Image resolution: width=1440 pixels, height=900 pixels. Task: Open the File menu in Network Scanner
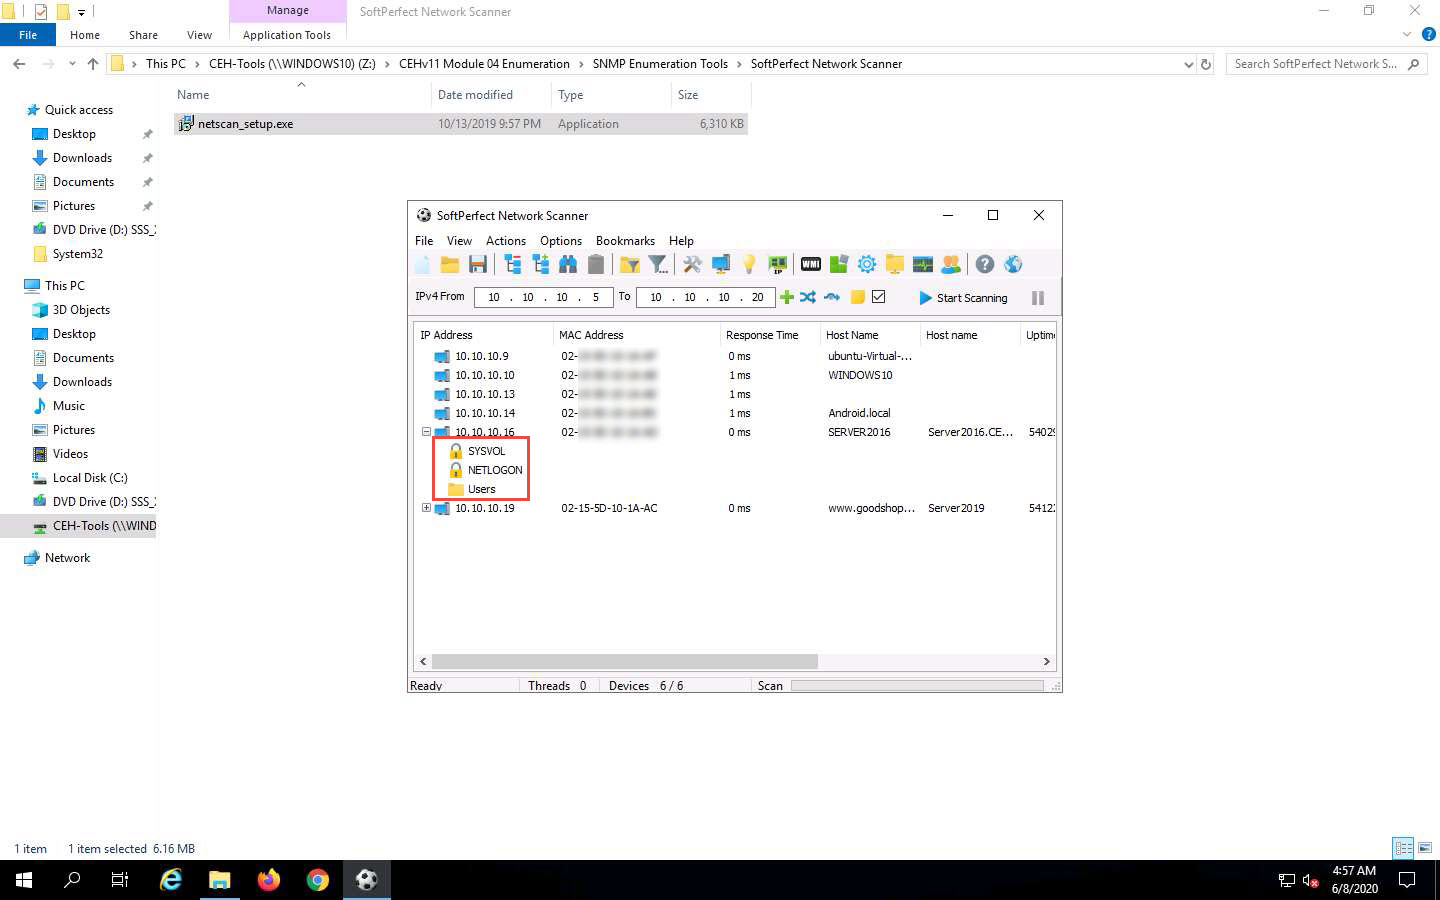pyautogui.click(x=424, y=241)
